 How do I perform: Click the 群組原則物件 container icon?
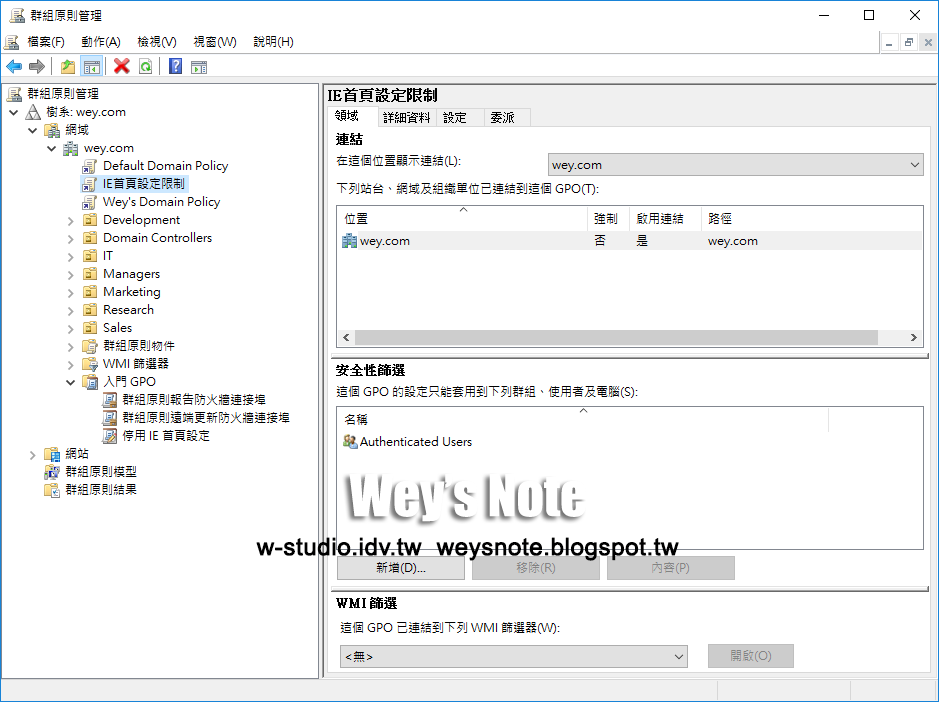90,346
